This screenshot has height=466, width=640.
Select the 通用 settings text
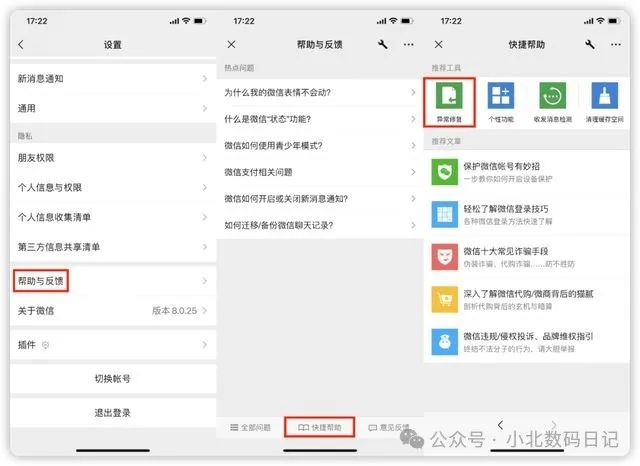point(27,108)
